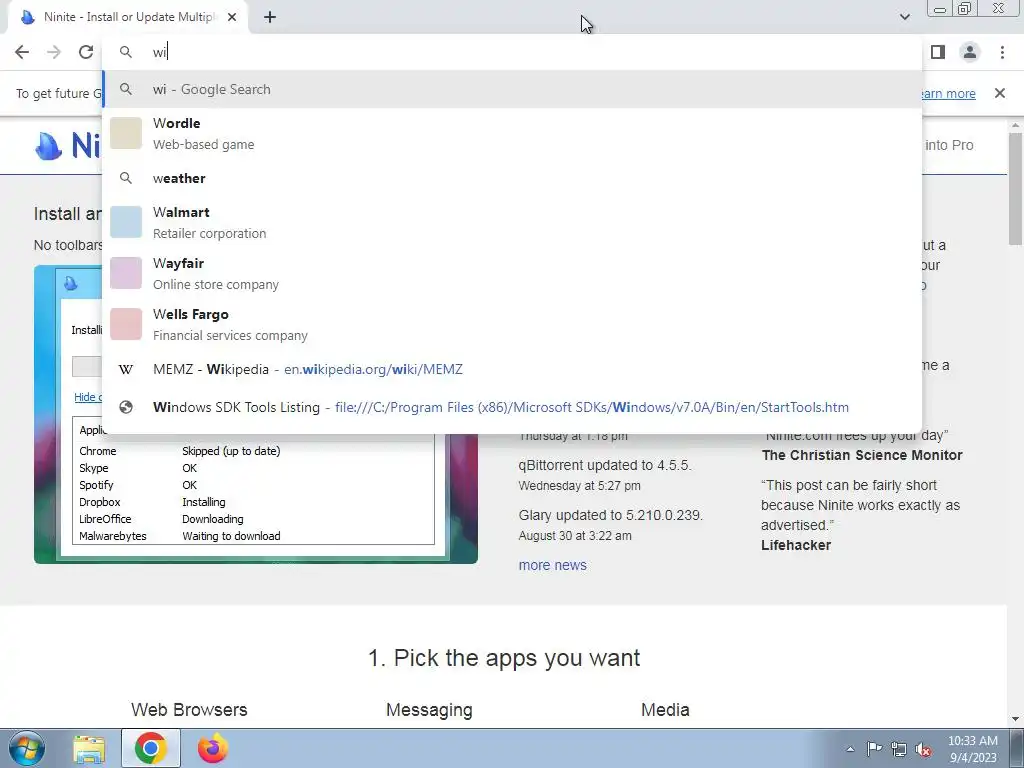Select the Ninite browser tab
The width and height of the screenshot is (1024, 768).
129,18
